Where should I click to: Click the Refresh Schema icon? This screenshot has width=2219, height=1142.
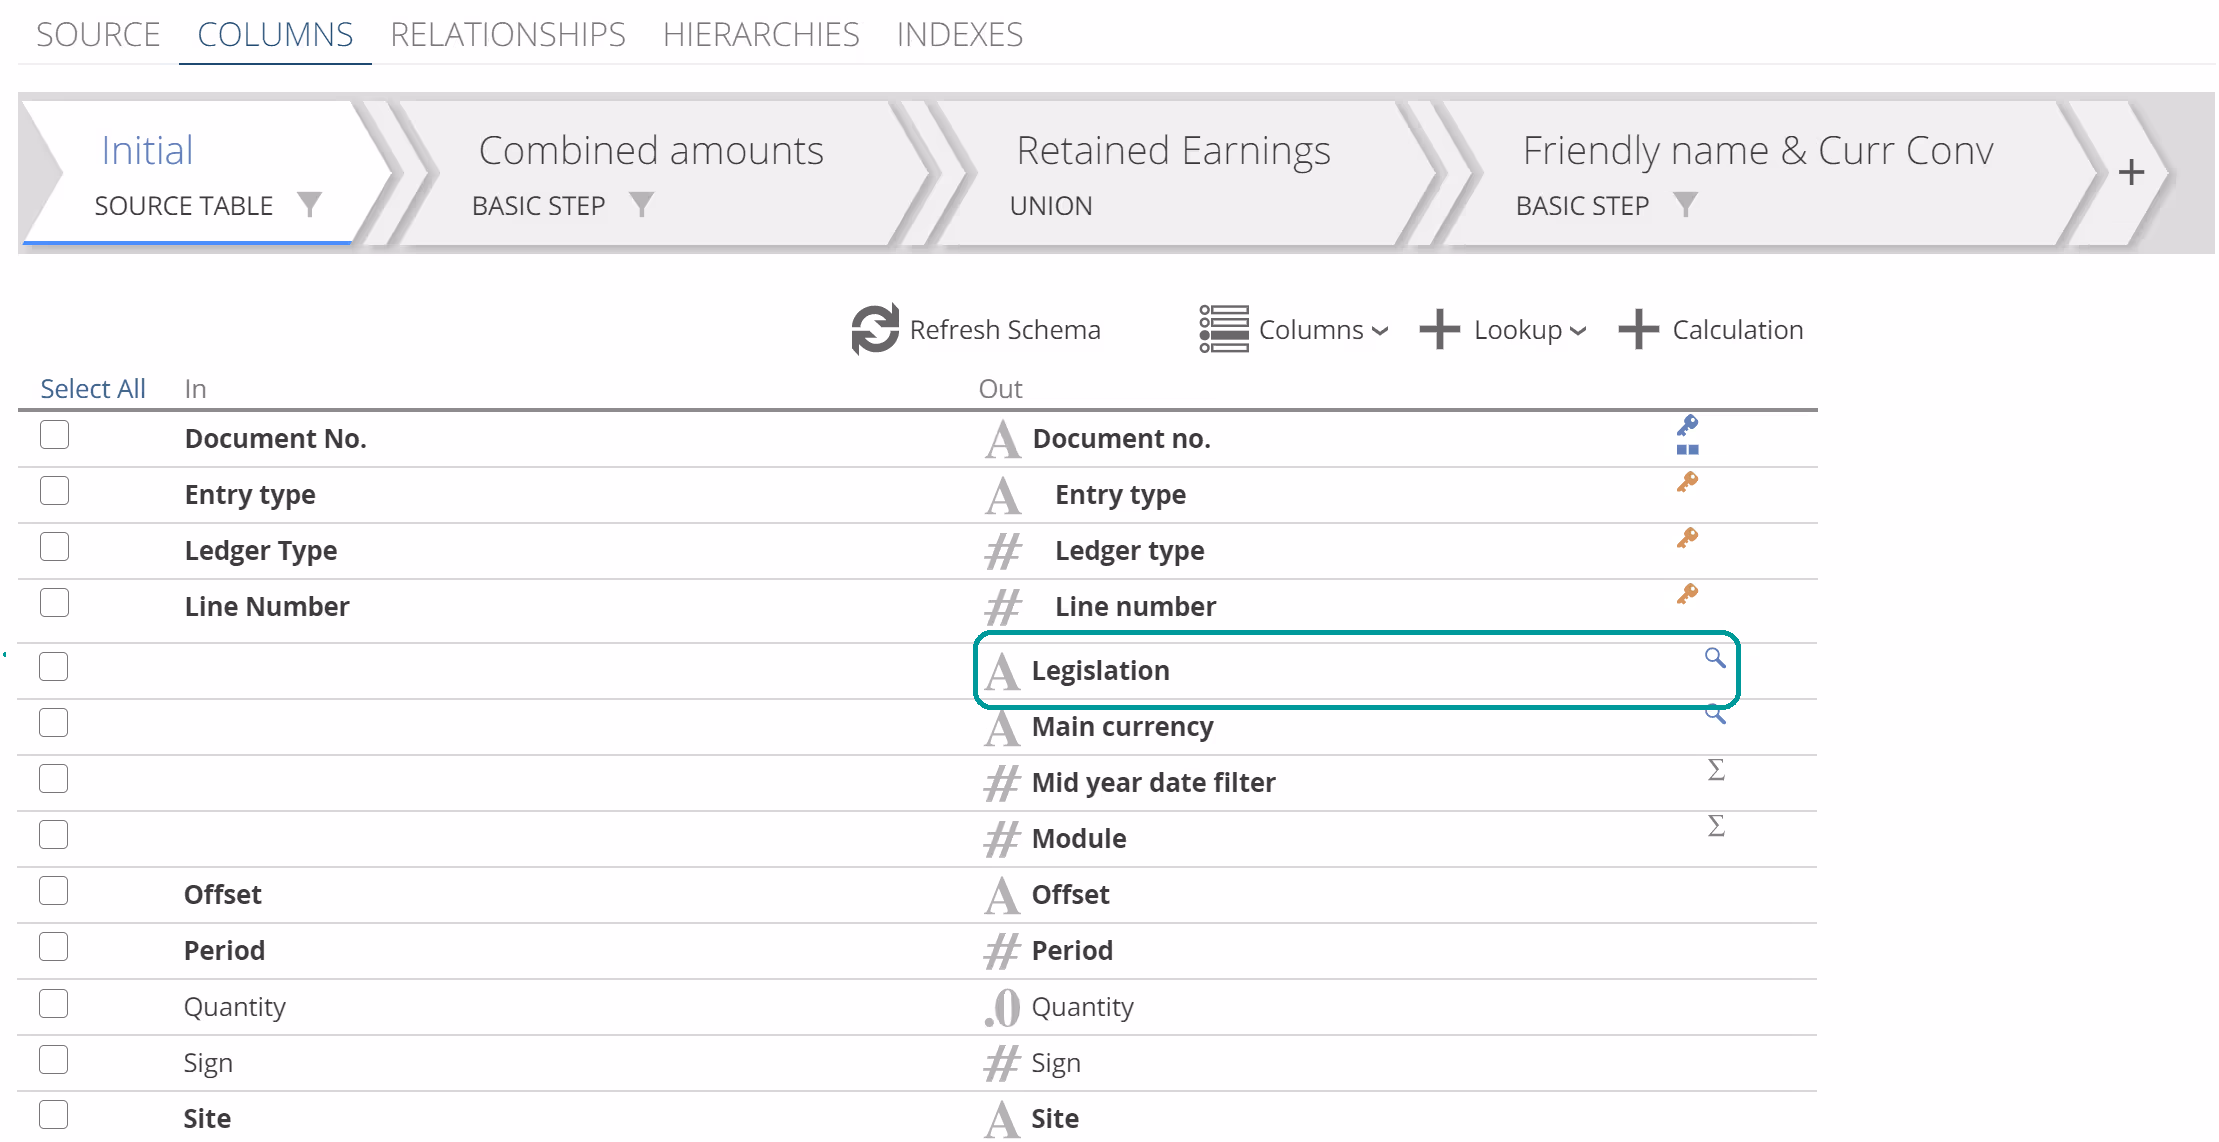(x=874, y=329)
